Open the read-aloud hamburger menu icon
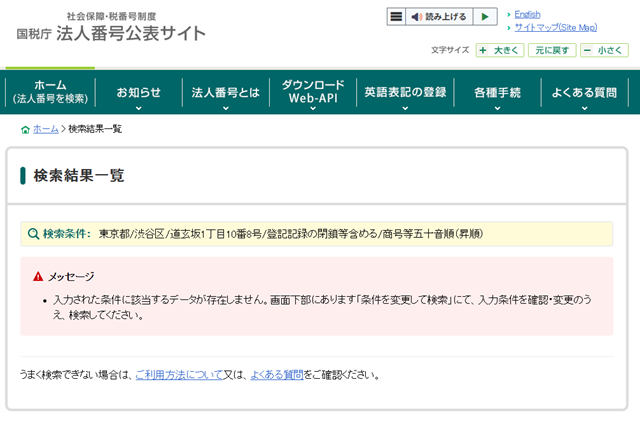Viewport: 640px width, 422px height. pyautogui.click(x=397, y=17)
